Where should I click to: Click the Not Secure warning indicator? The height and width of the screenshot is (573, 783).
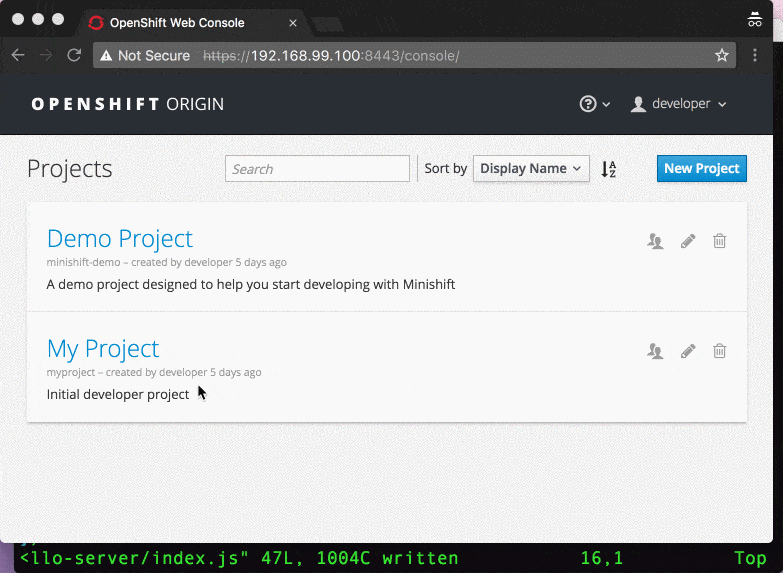point(145,55)
